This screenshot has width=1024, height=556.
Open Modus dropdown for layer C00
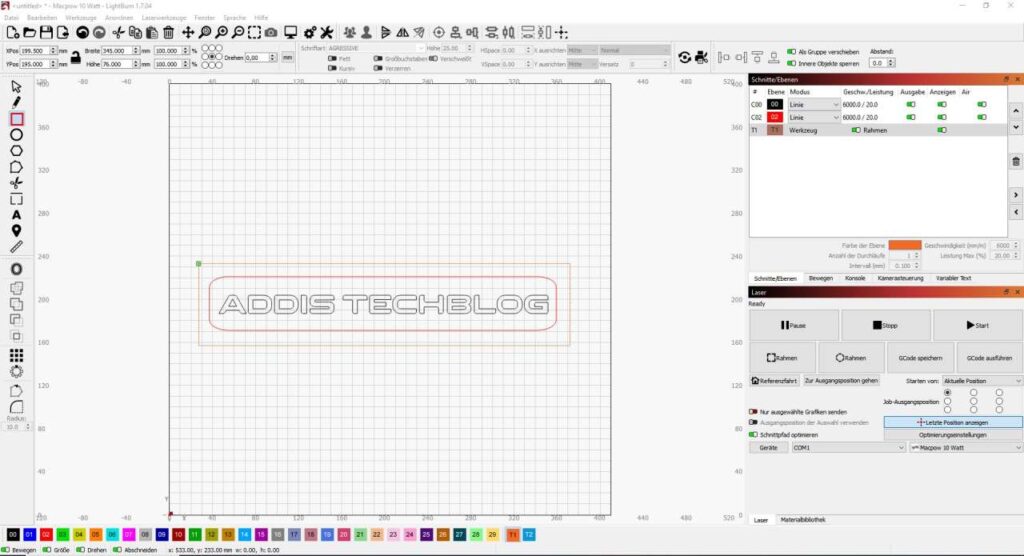(814, 105)
